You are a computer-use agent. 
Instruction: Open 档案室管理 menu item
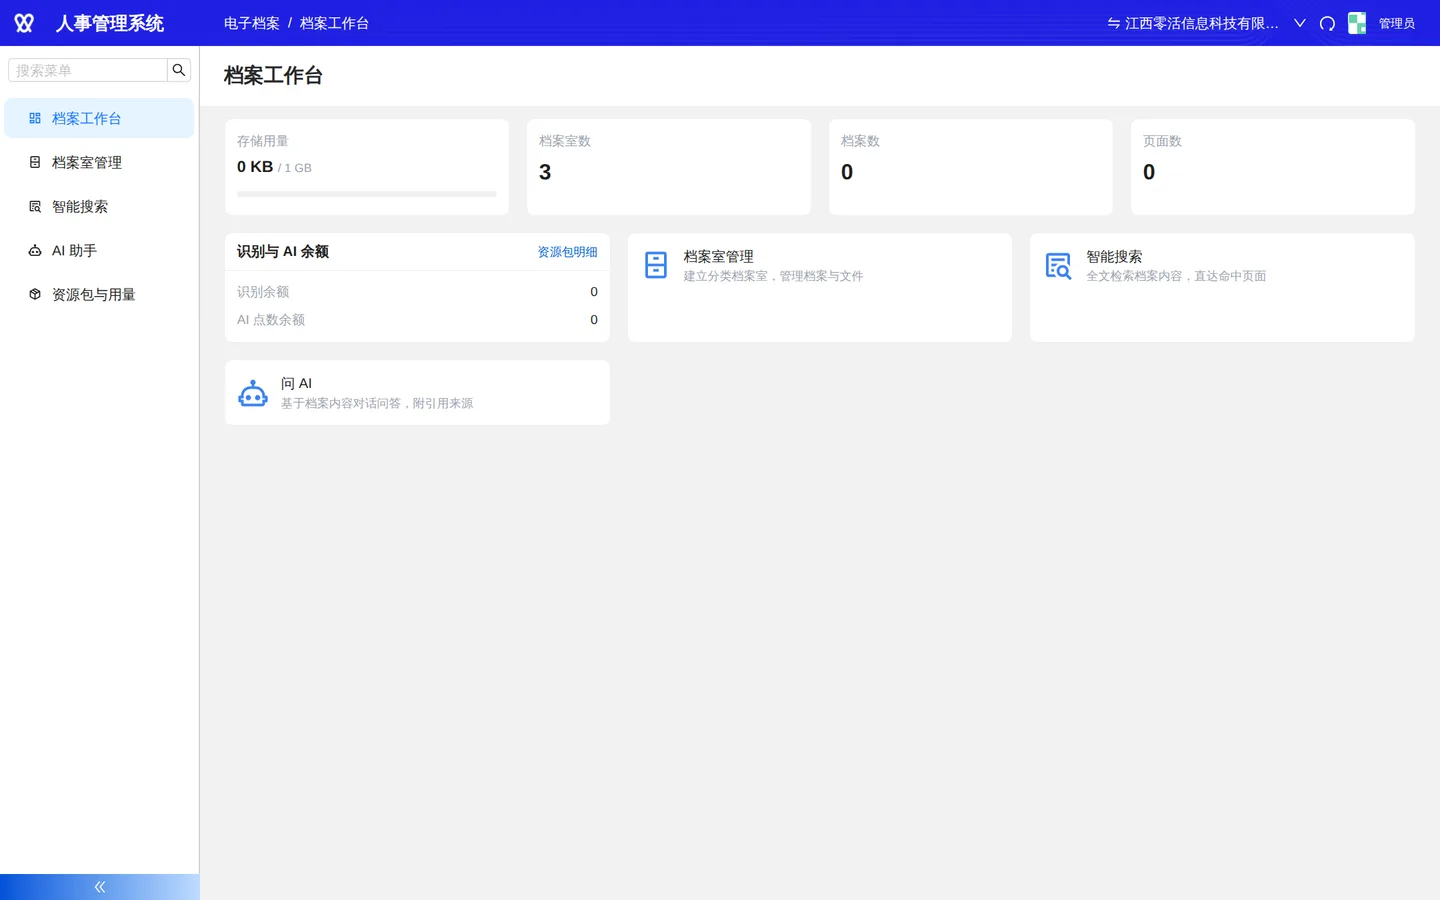click(x=99, y=162)
